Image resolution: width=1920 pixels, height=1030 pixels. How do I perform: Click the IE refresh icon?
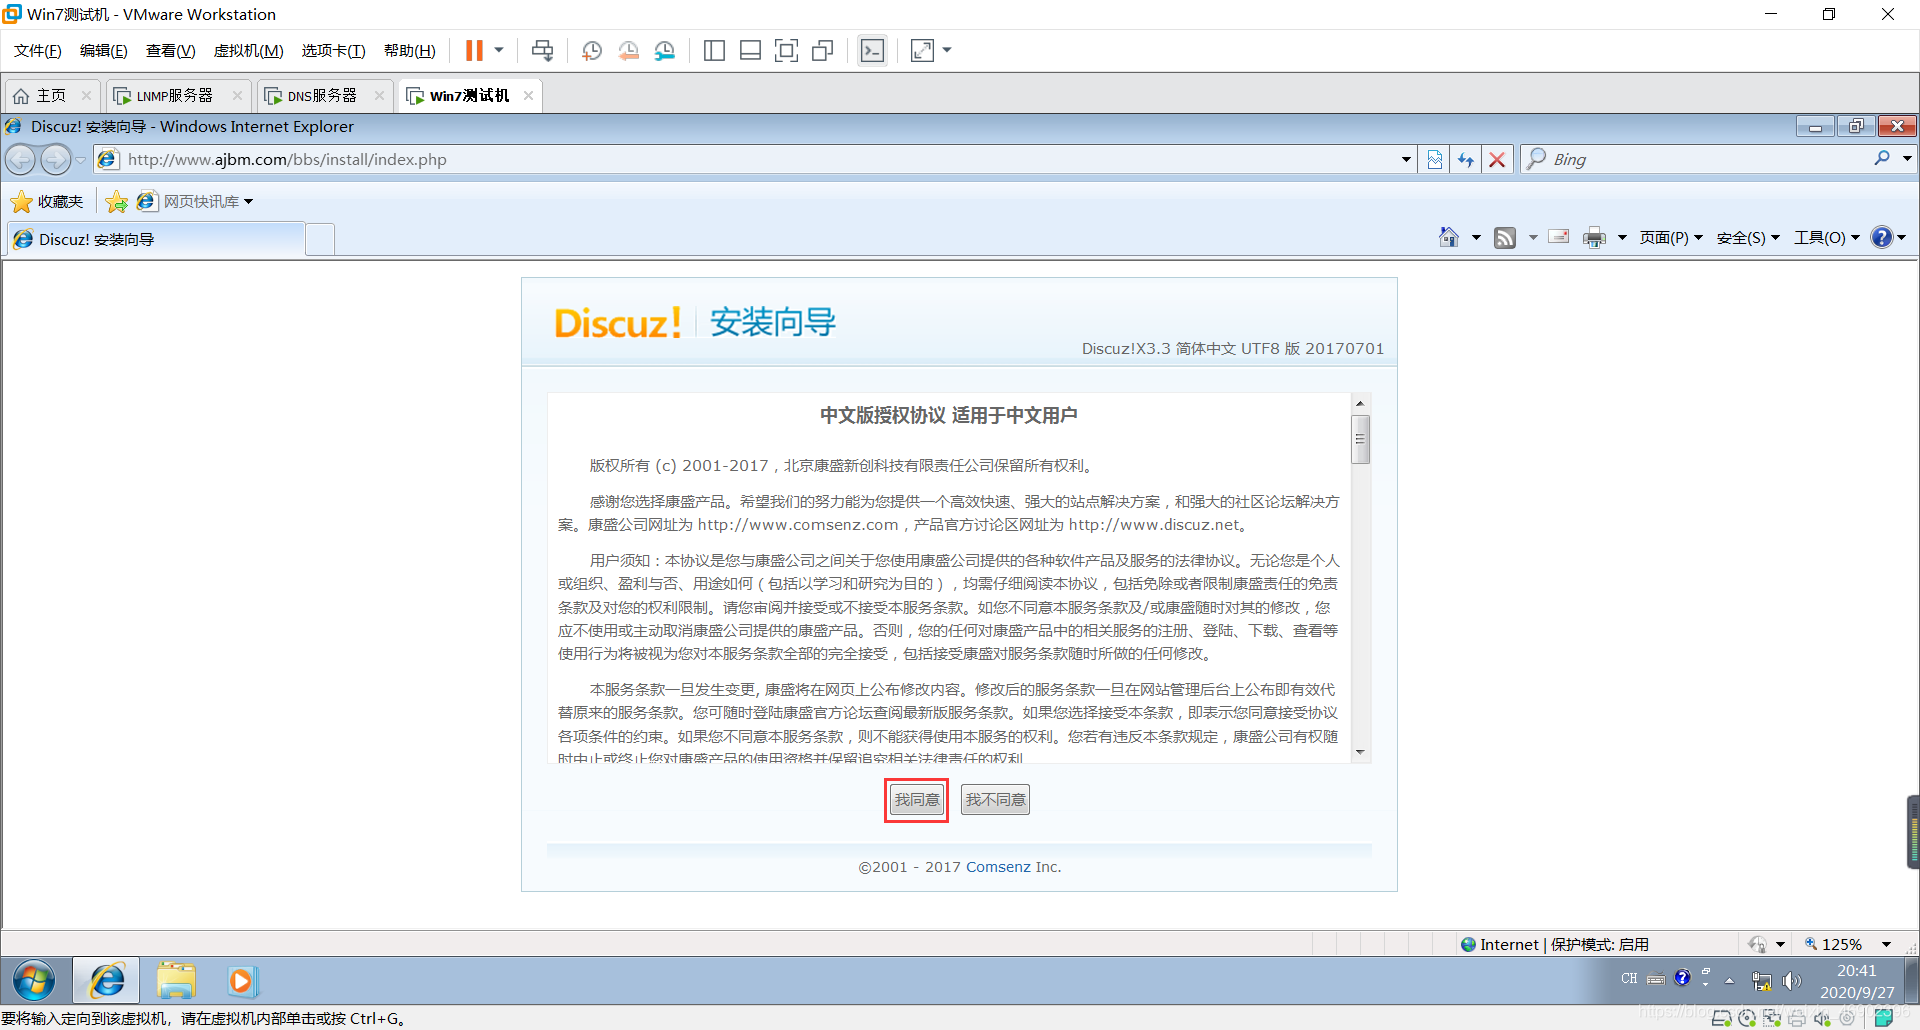click(1466, 159)
